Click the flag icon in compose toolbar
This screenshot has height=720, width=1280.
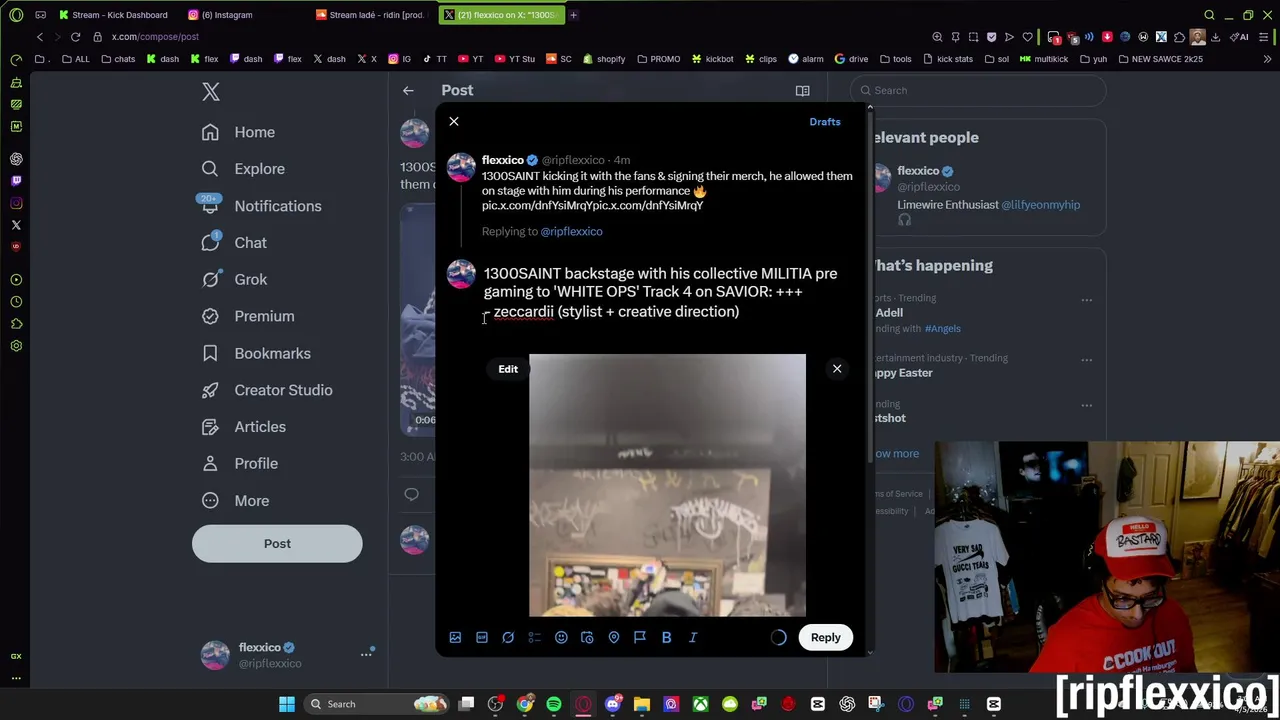(640, 637)
